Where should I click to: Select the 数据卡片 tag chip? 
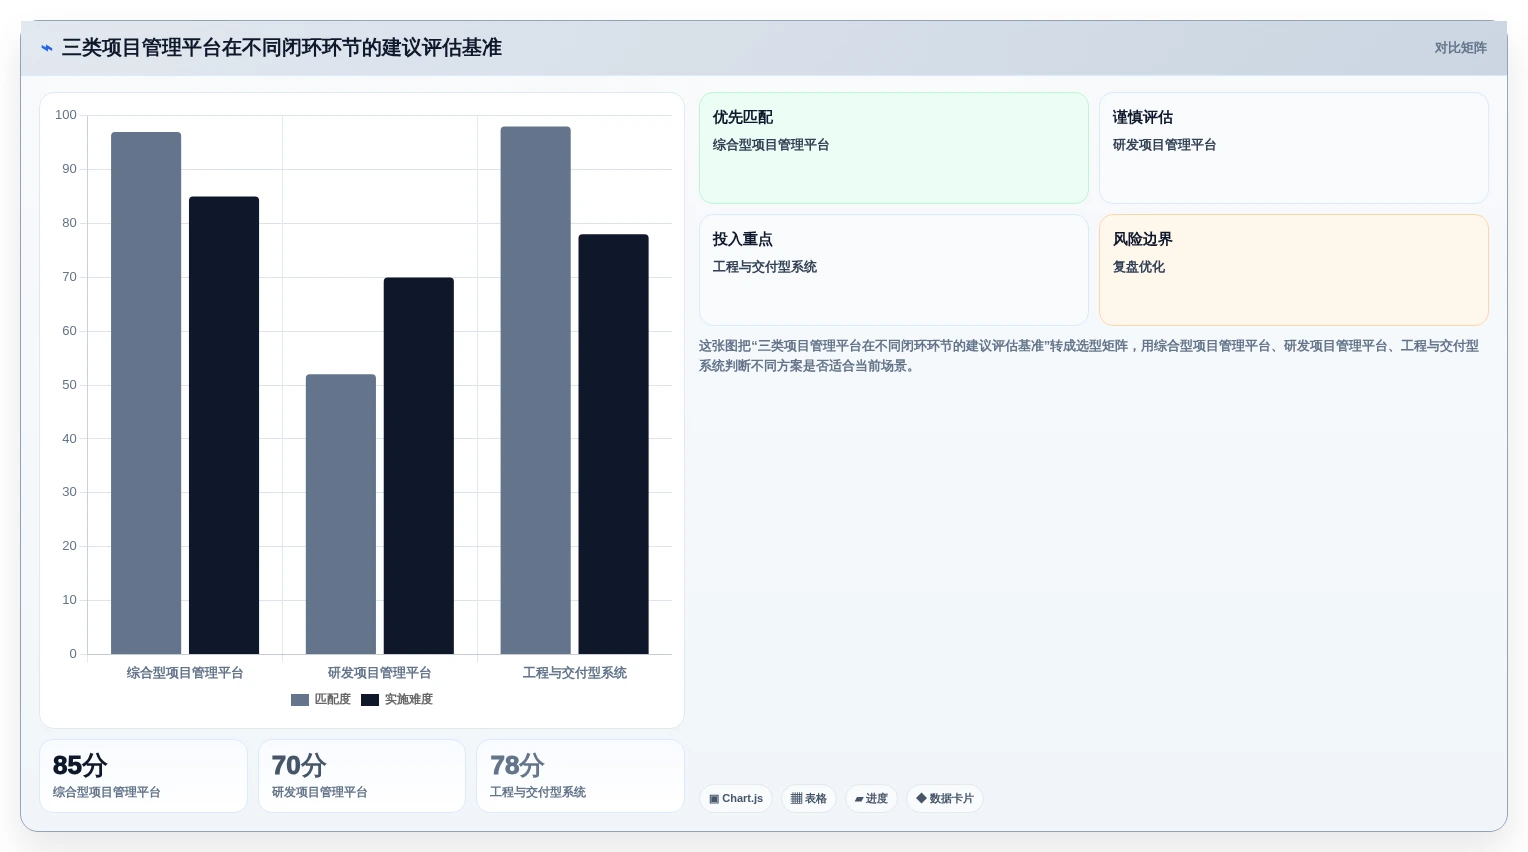(x=945, y=798)
